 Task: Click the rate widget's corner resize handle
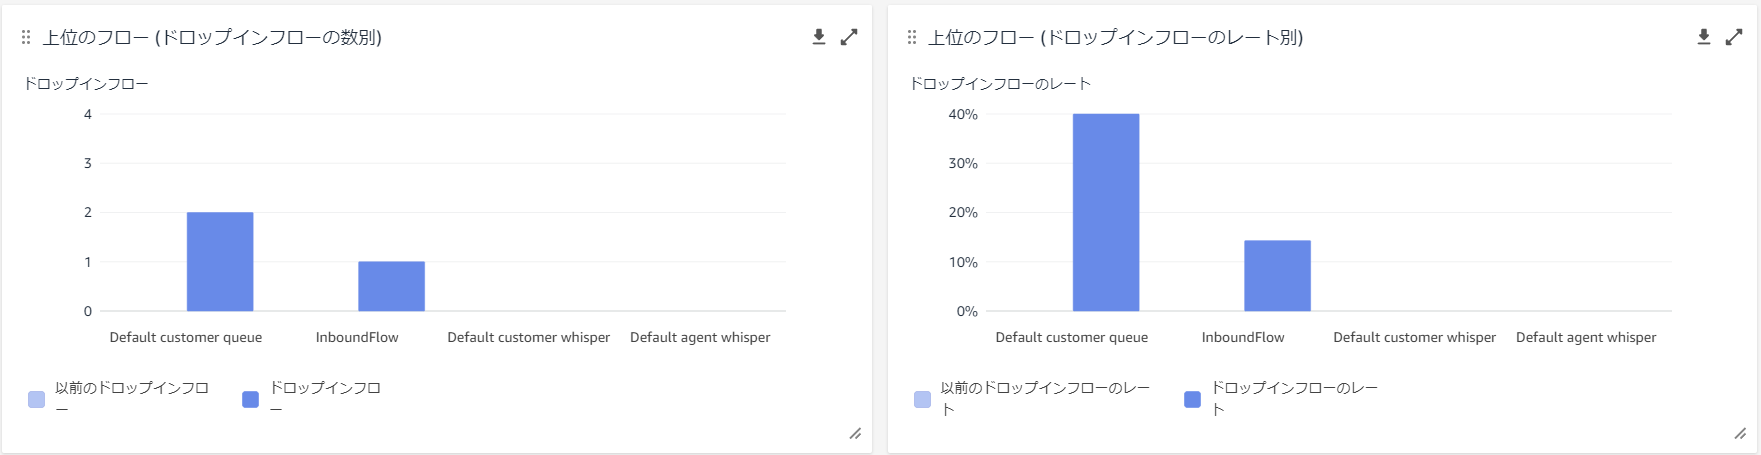1740,433
